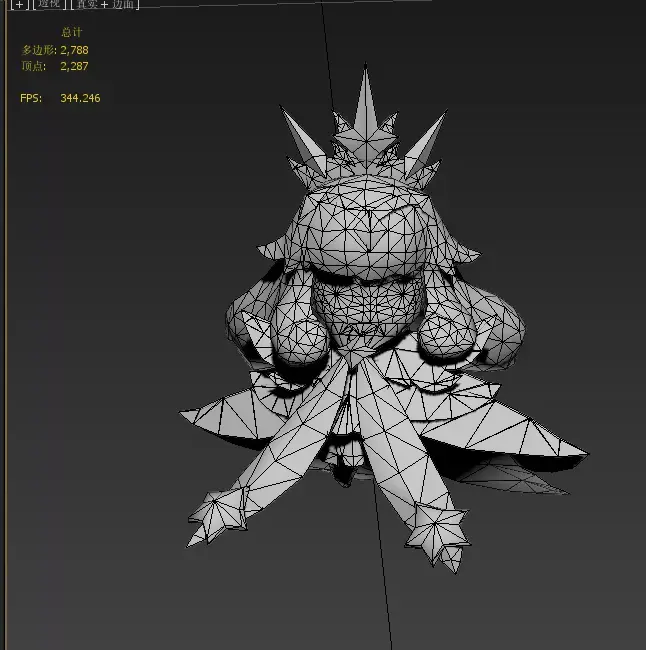
Task: Open the 透视 perspective view menu
Action: [x=49, y=4]
